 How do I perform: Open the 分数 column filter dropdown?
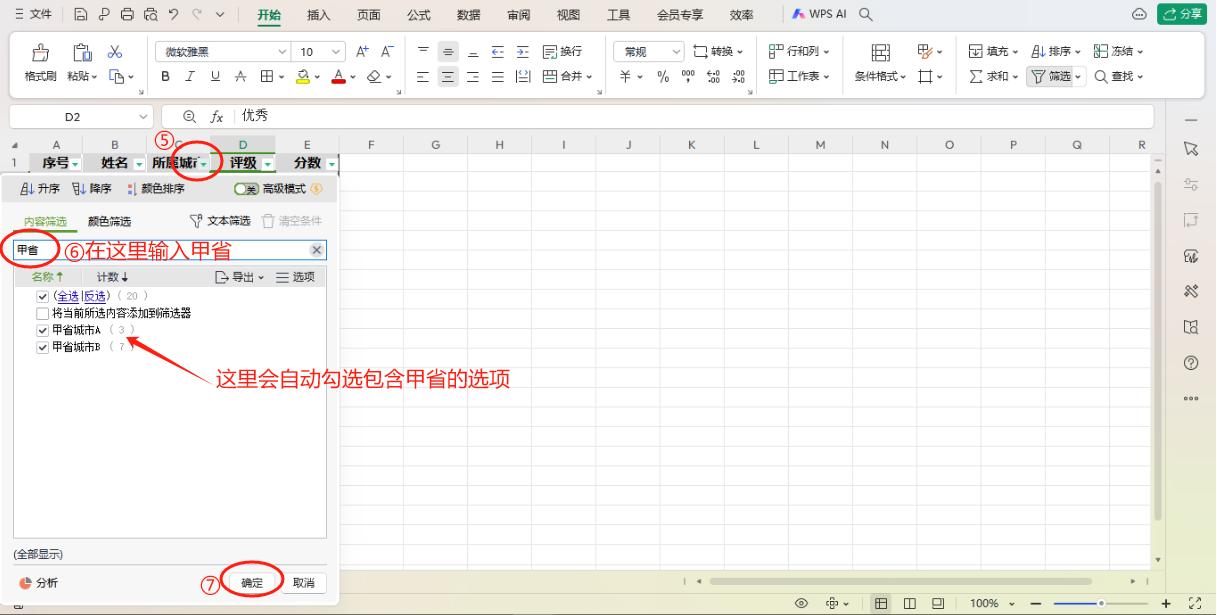[x=331, y=163]
